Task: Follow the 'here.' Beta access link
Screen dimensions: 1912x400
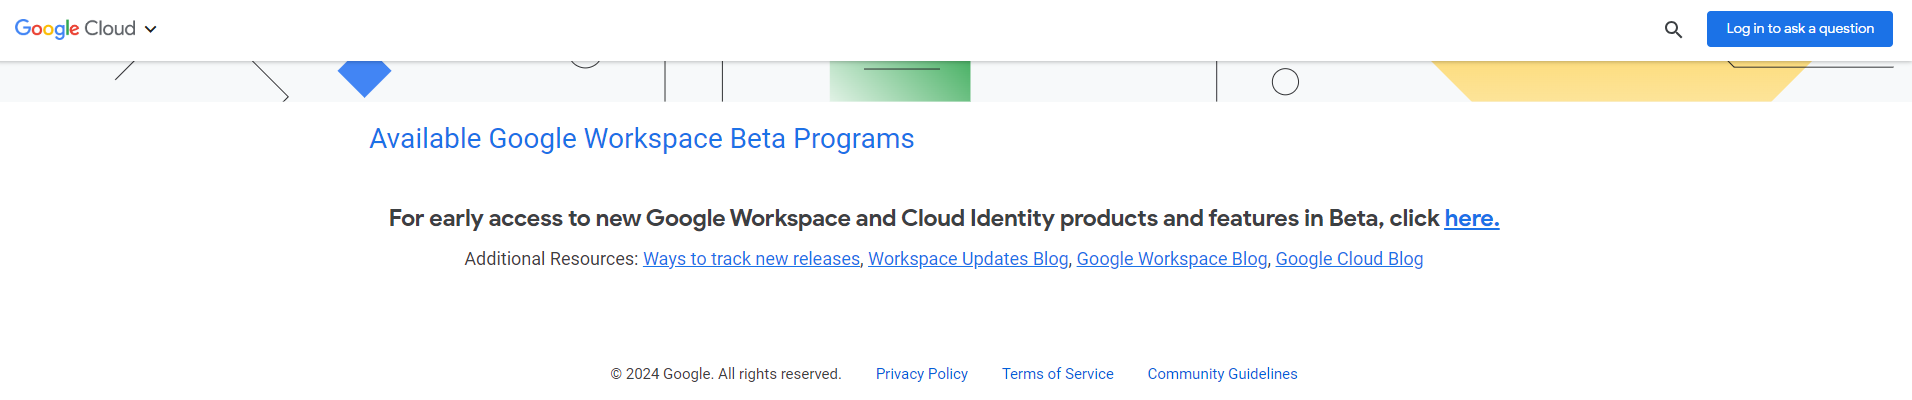Action: click(x=1472, y=218)
